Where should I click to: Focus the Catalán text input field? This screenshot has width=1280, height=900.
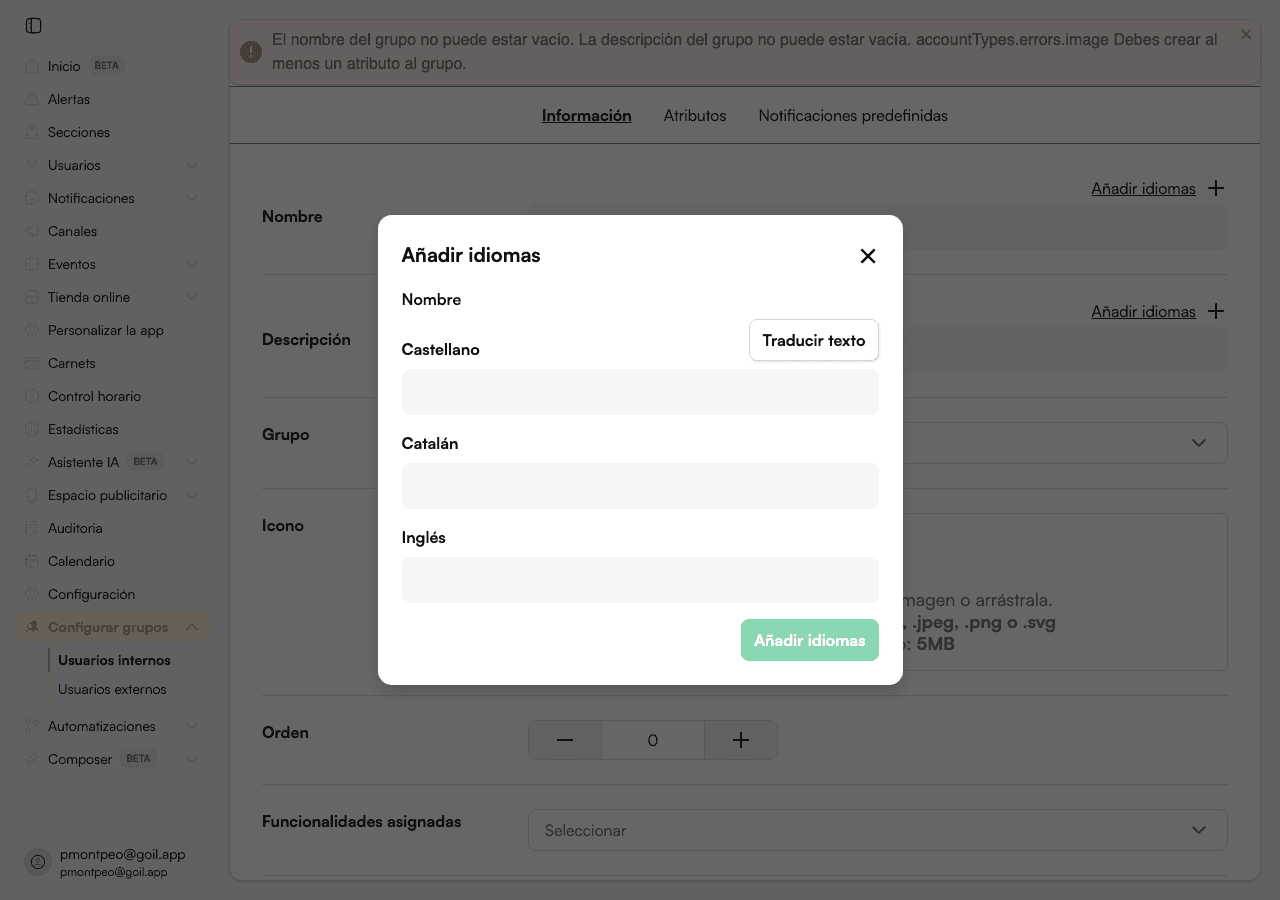[x=640, y=486]
